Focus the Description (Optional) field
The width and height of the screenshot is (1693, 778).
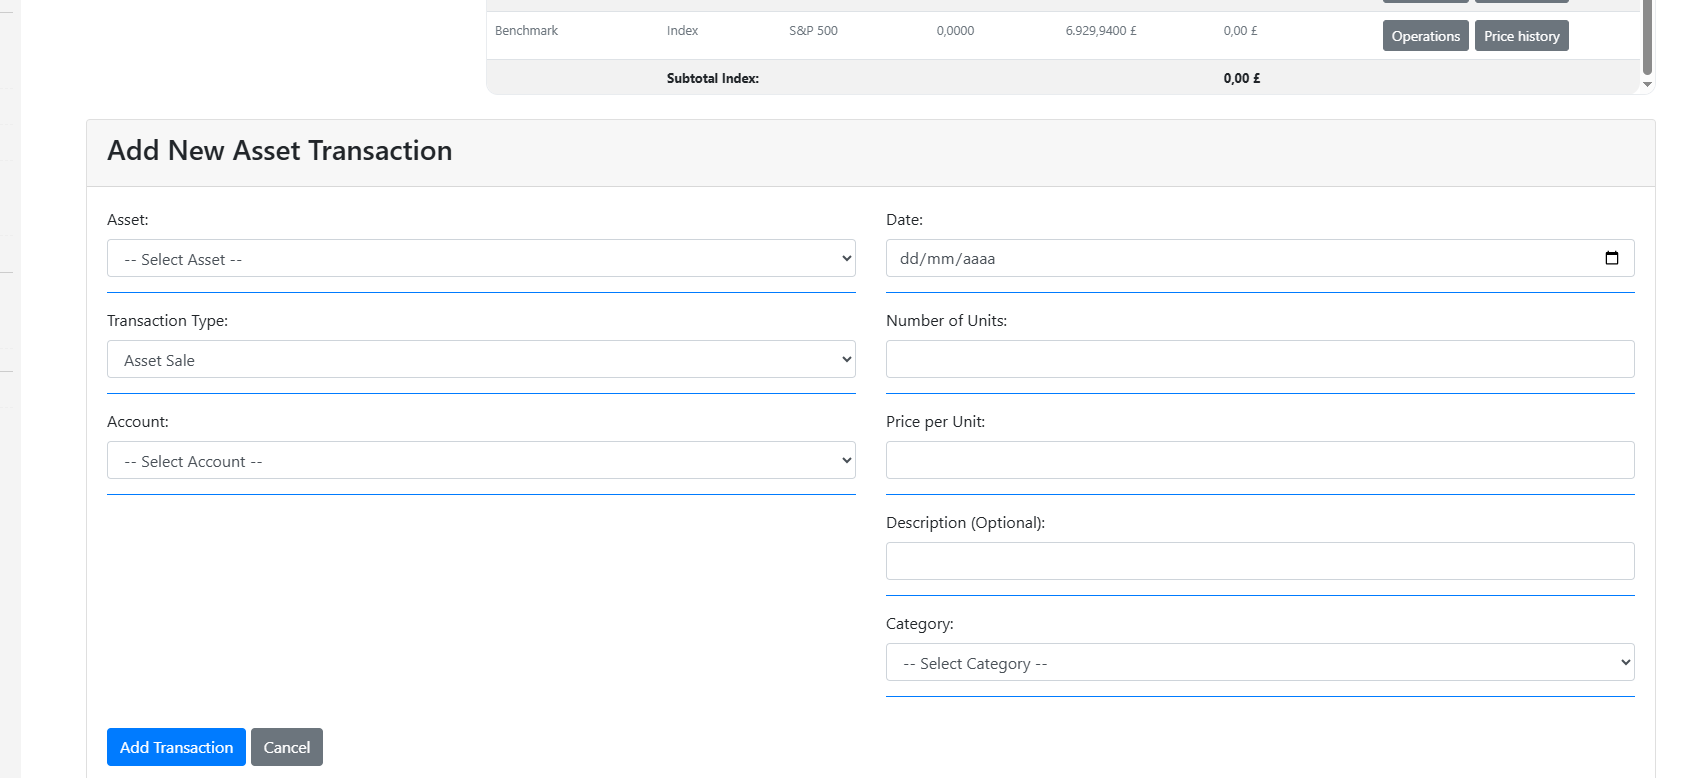click(x=1260, y=561)
